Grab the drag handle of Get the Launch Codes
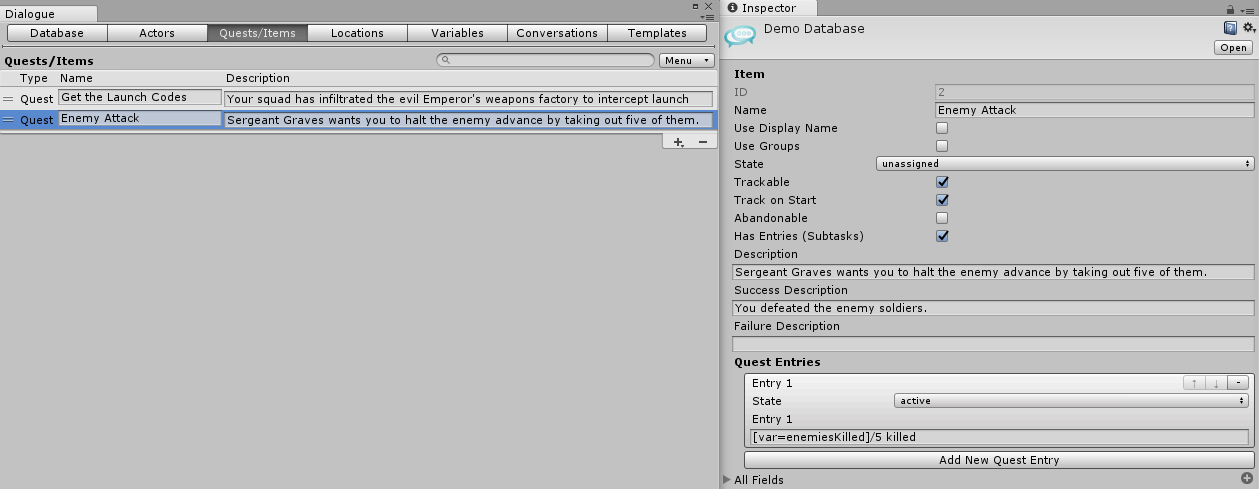Viewport: 1259px width, 489px height. [8, 98]
